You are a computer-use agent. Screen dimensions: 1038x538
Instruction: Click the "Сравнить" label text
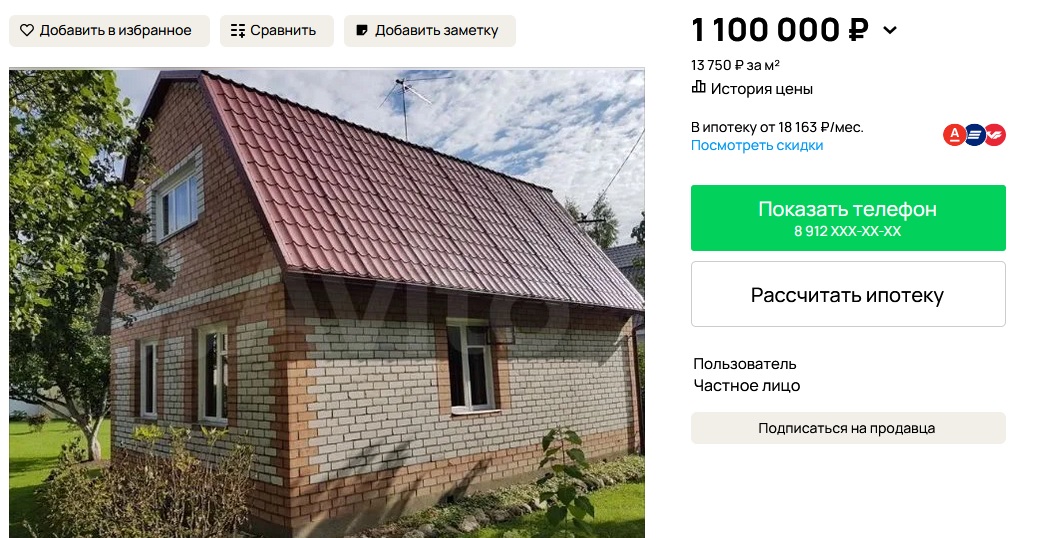click(283, 31)
